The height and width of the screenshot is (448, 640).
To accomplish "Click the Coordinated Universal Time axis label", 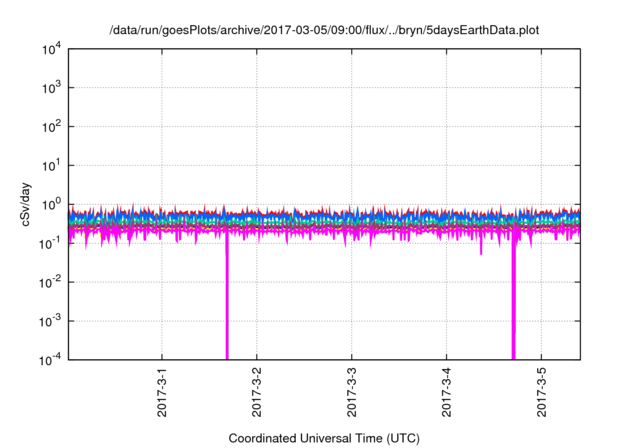I will [x=324, y=438].
